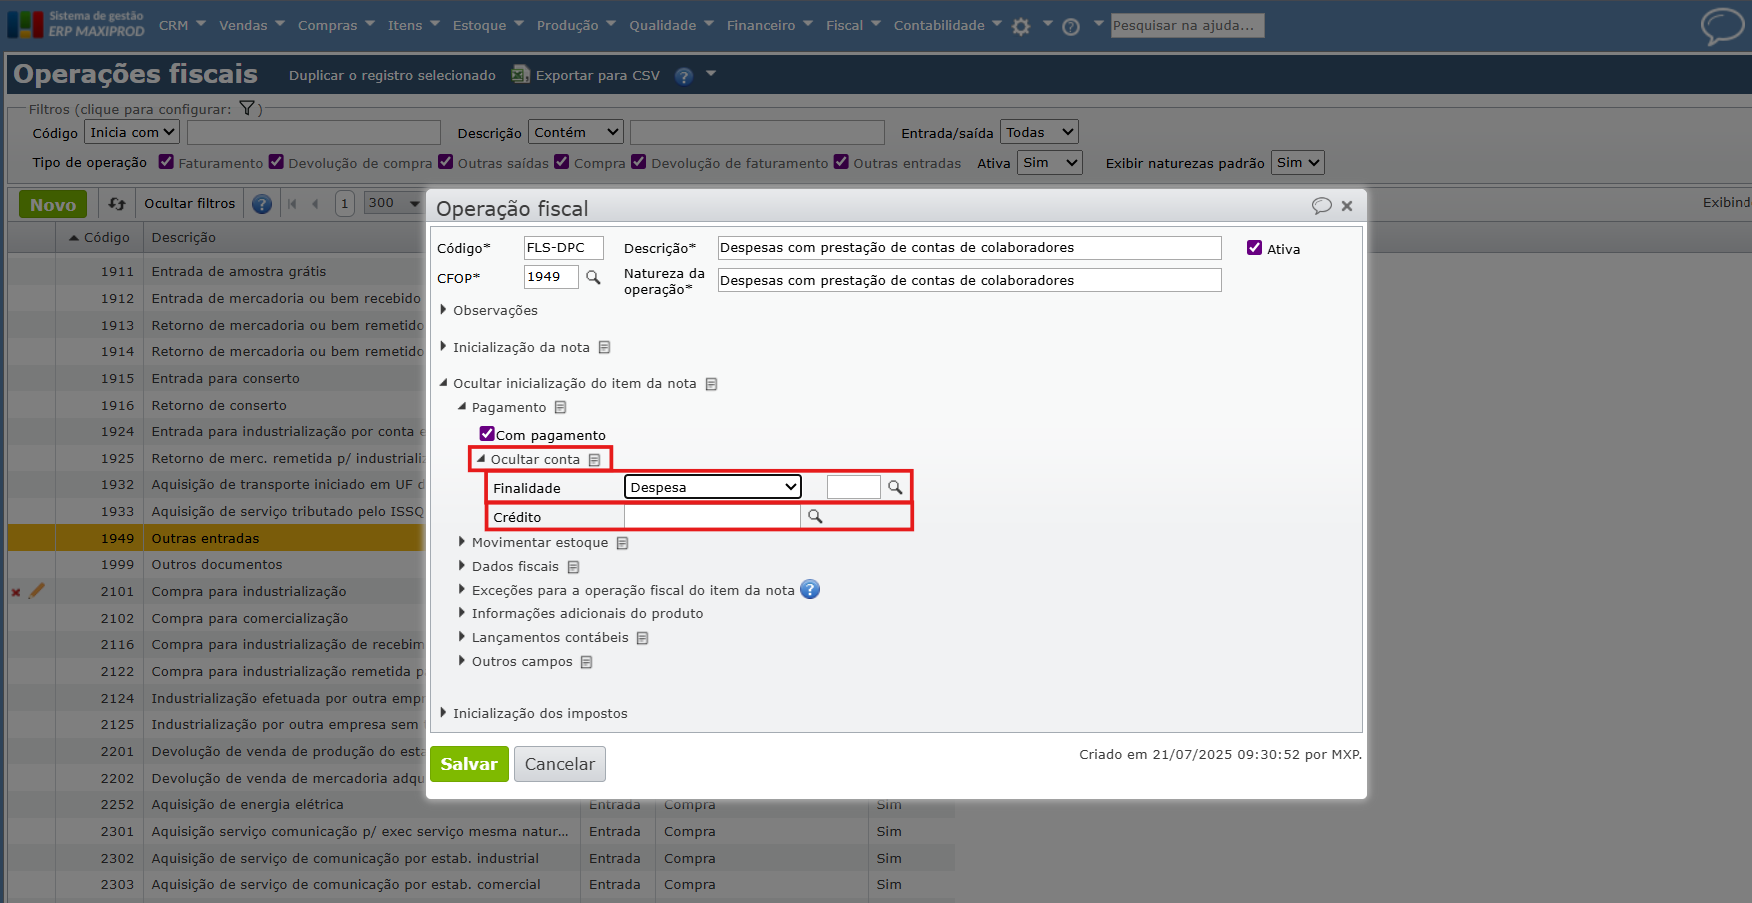Expand the Movimentar estoque section

tap(462, 542)
